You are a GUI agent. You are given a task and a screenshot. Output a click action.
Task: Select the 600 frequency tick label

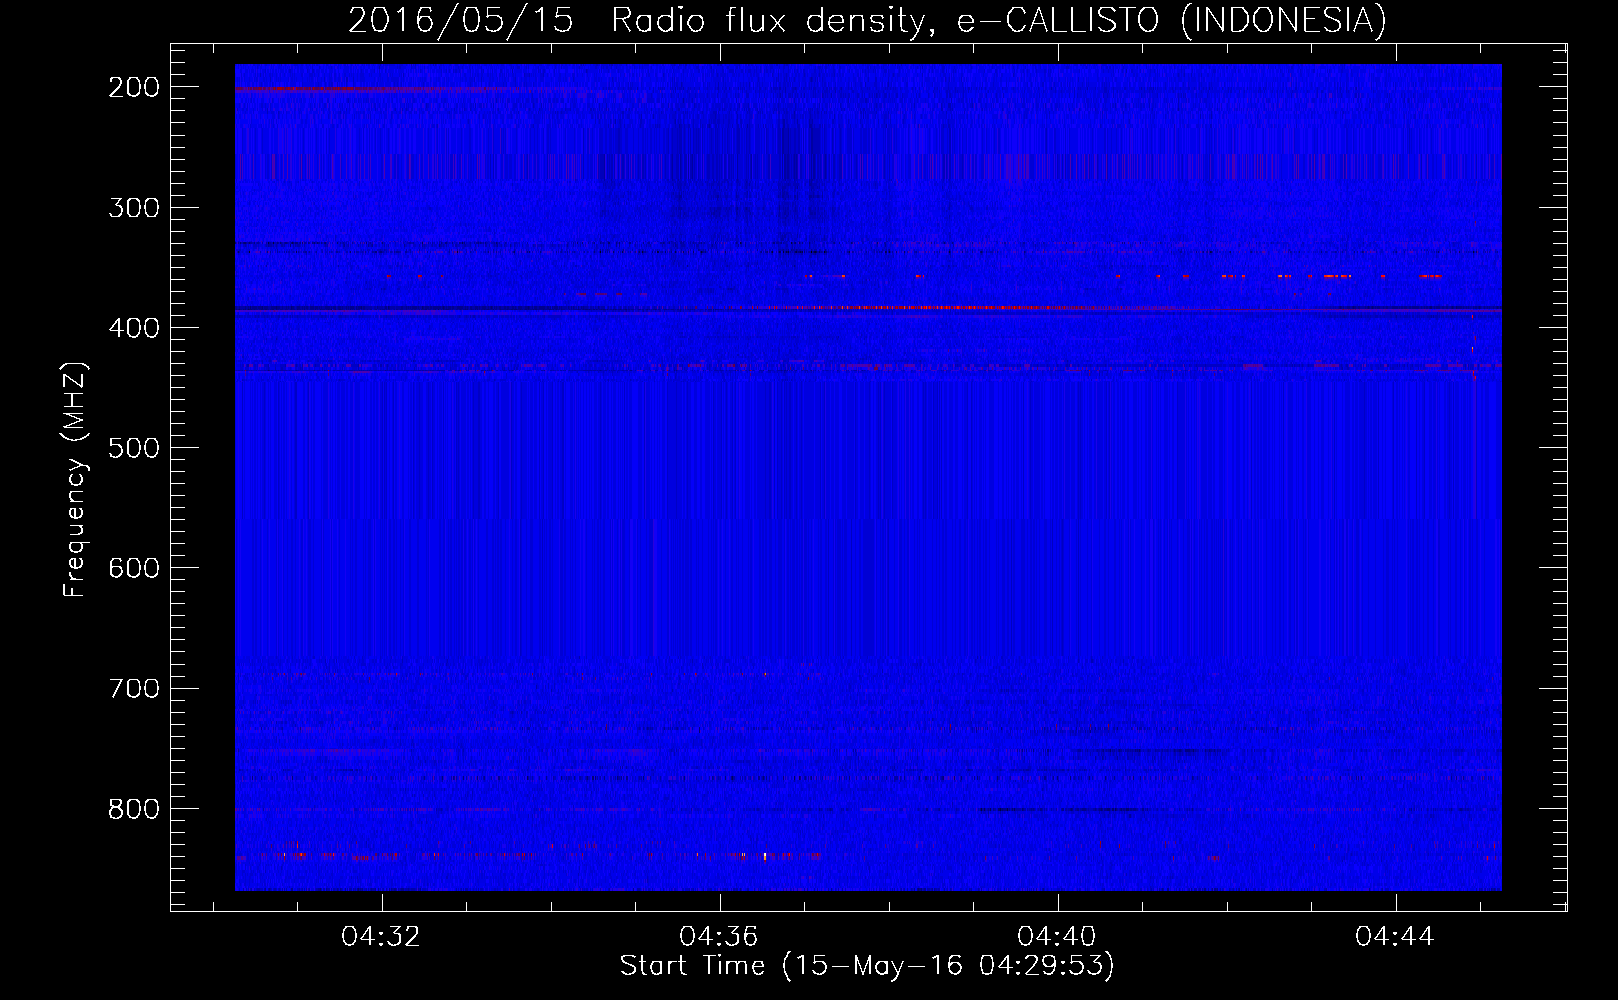(x=134, y=568)
